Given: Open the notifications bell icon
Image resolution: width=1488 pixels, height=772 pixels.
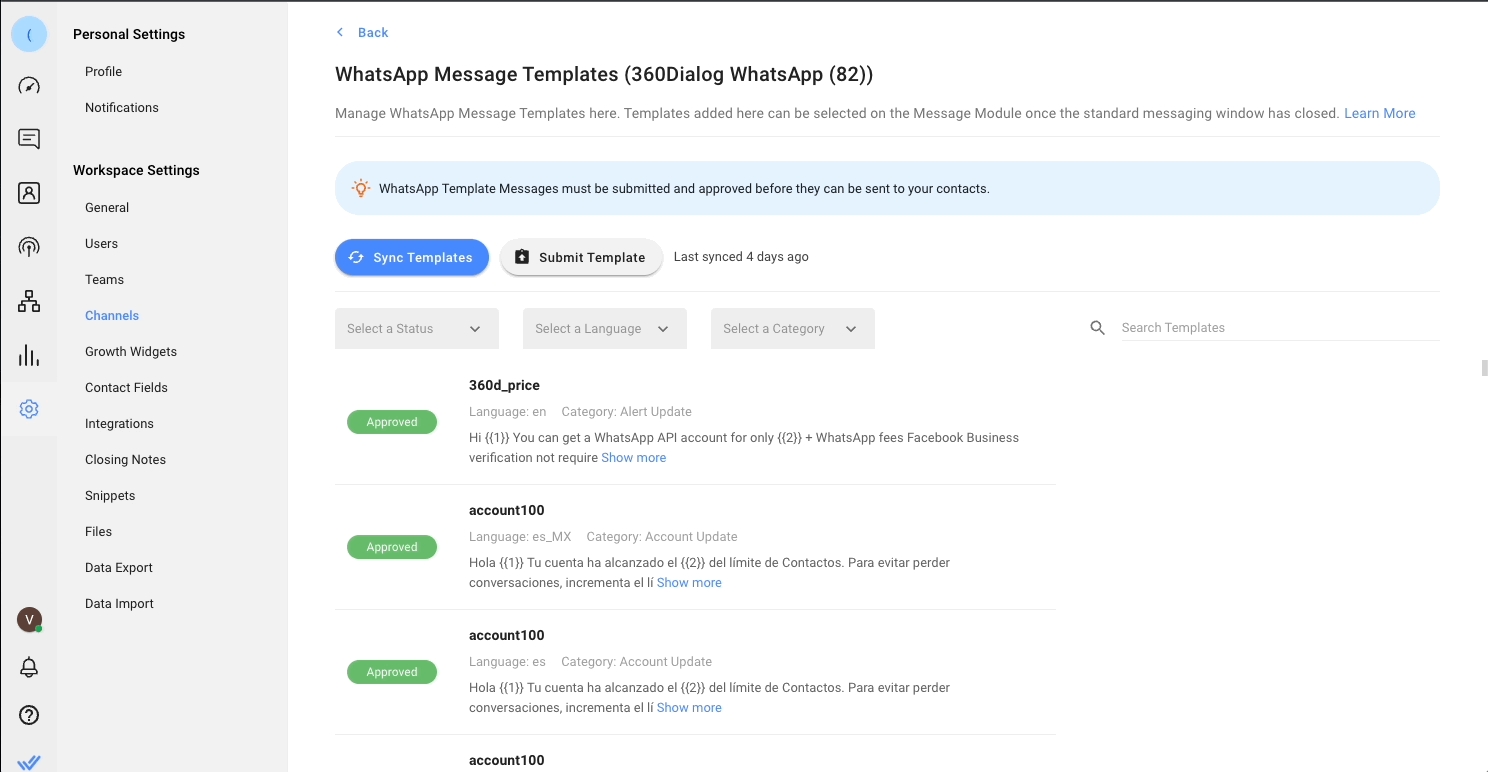Looking at the screenshot, I should 29,667.
